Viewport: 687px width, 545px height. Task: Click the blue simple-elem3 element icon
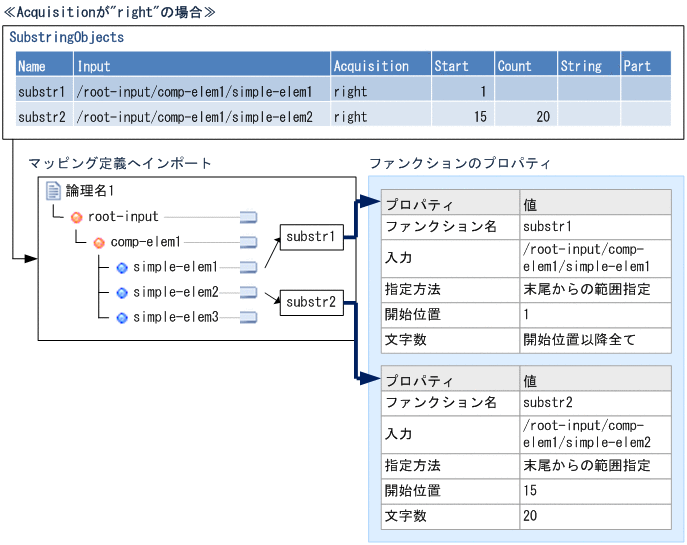[122, 318]
